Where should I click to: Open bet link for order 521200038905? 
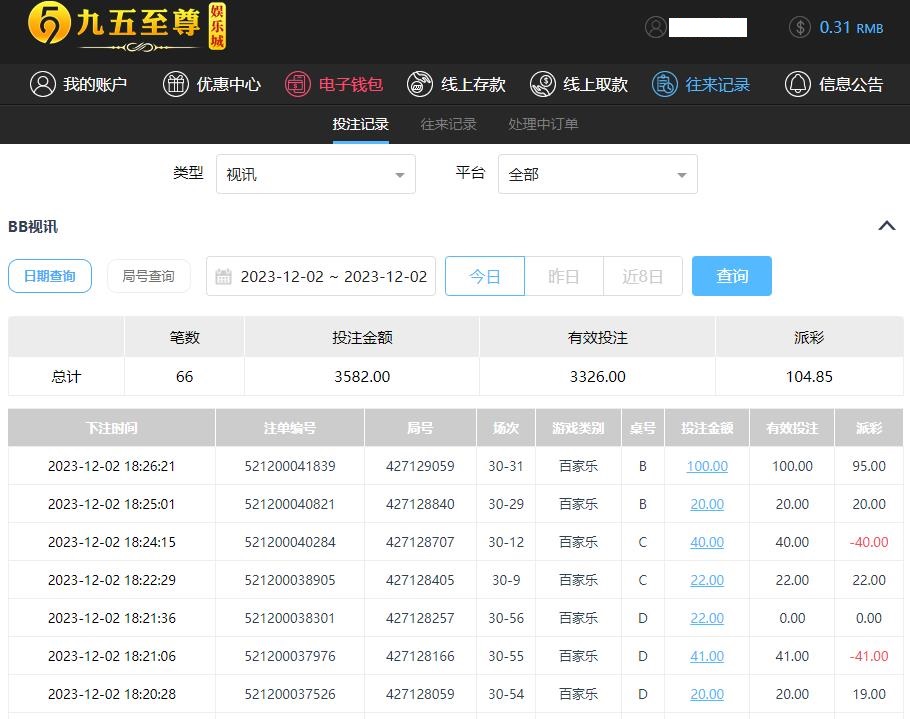click(x=707, y=580)
